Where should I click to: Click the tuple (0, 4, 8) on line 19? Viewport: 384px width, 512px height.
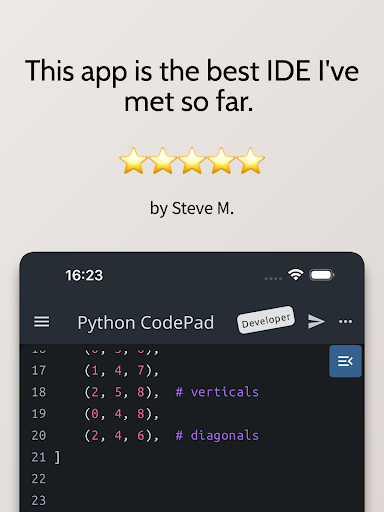(121, 414)
